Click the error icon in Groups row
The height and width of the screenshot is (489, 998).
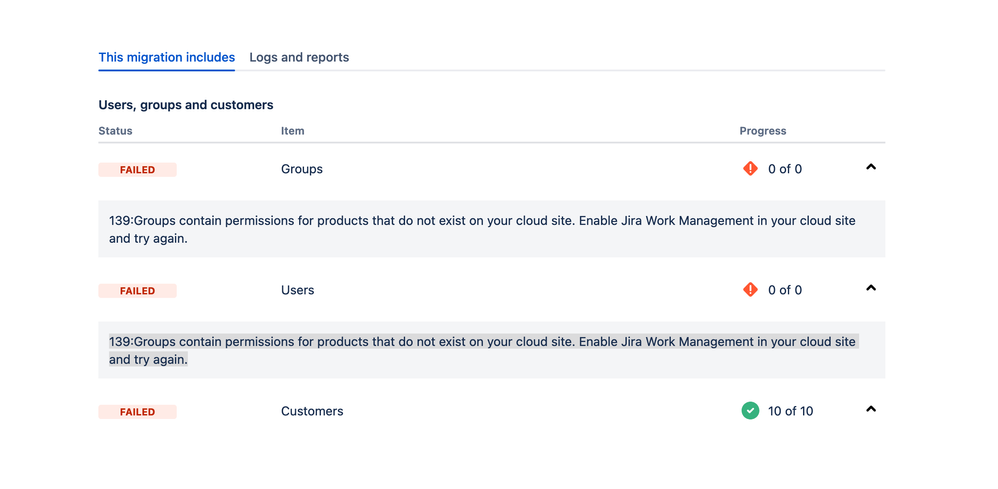point(750,169)
